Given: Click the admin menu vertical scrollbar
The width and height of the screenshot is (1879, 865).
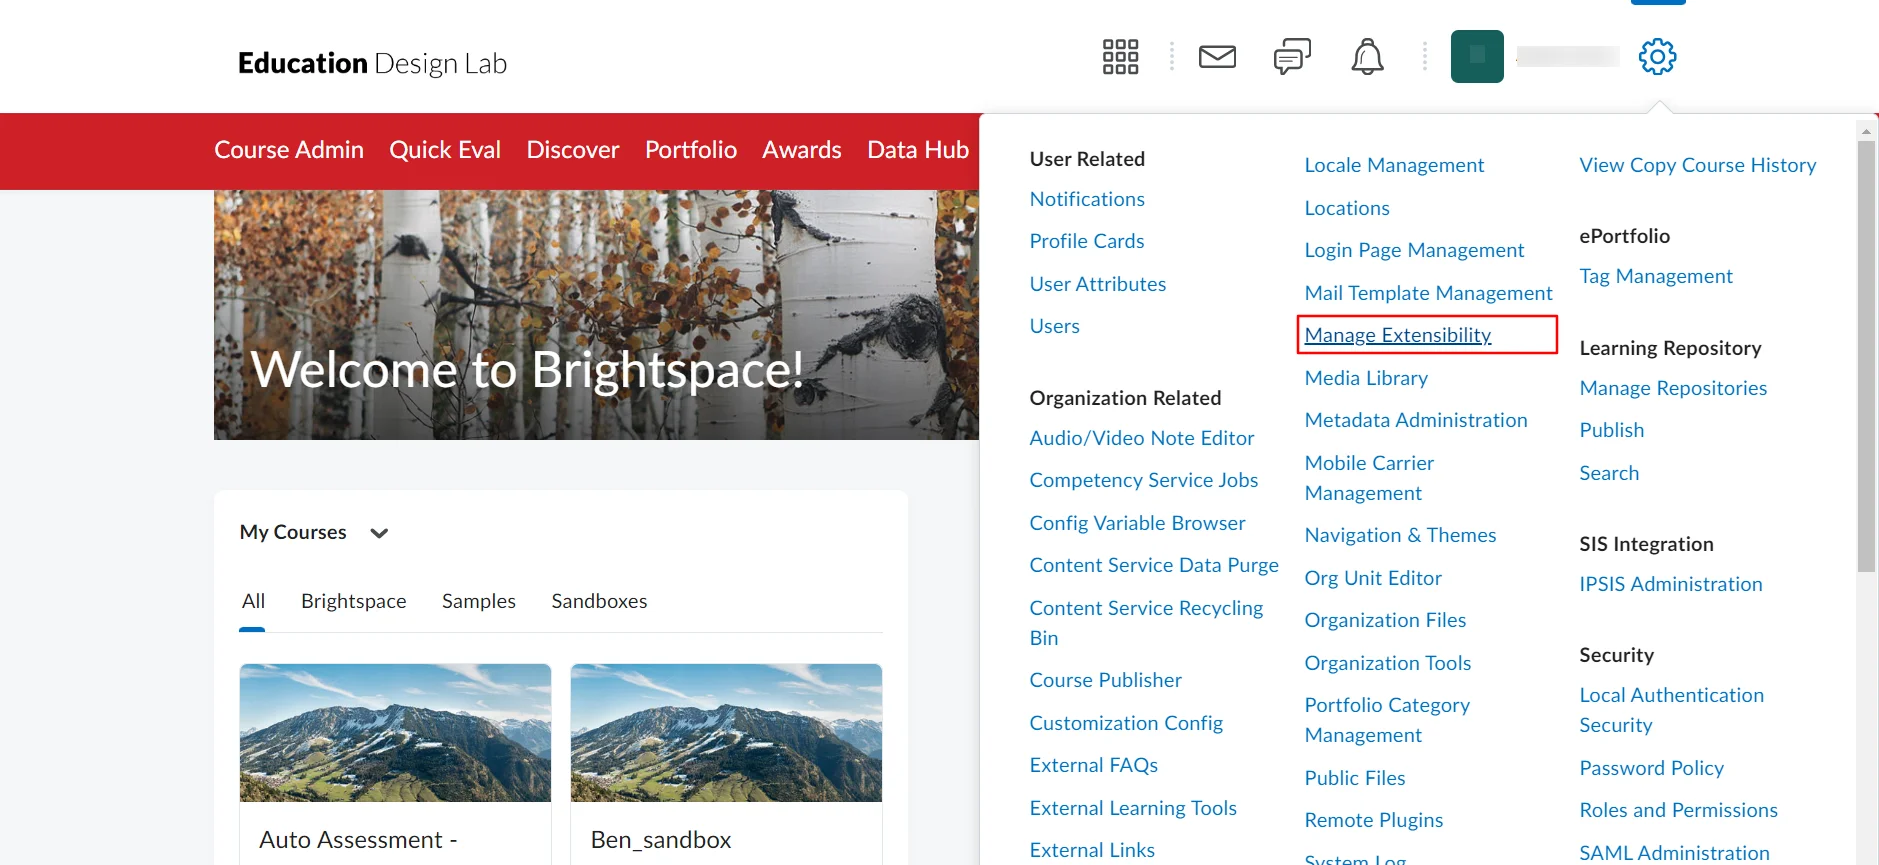Looking at the screenshot, I should tap(1866, 355).
